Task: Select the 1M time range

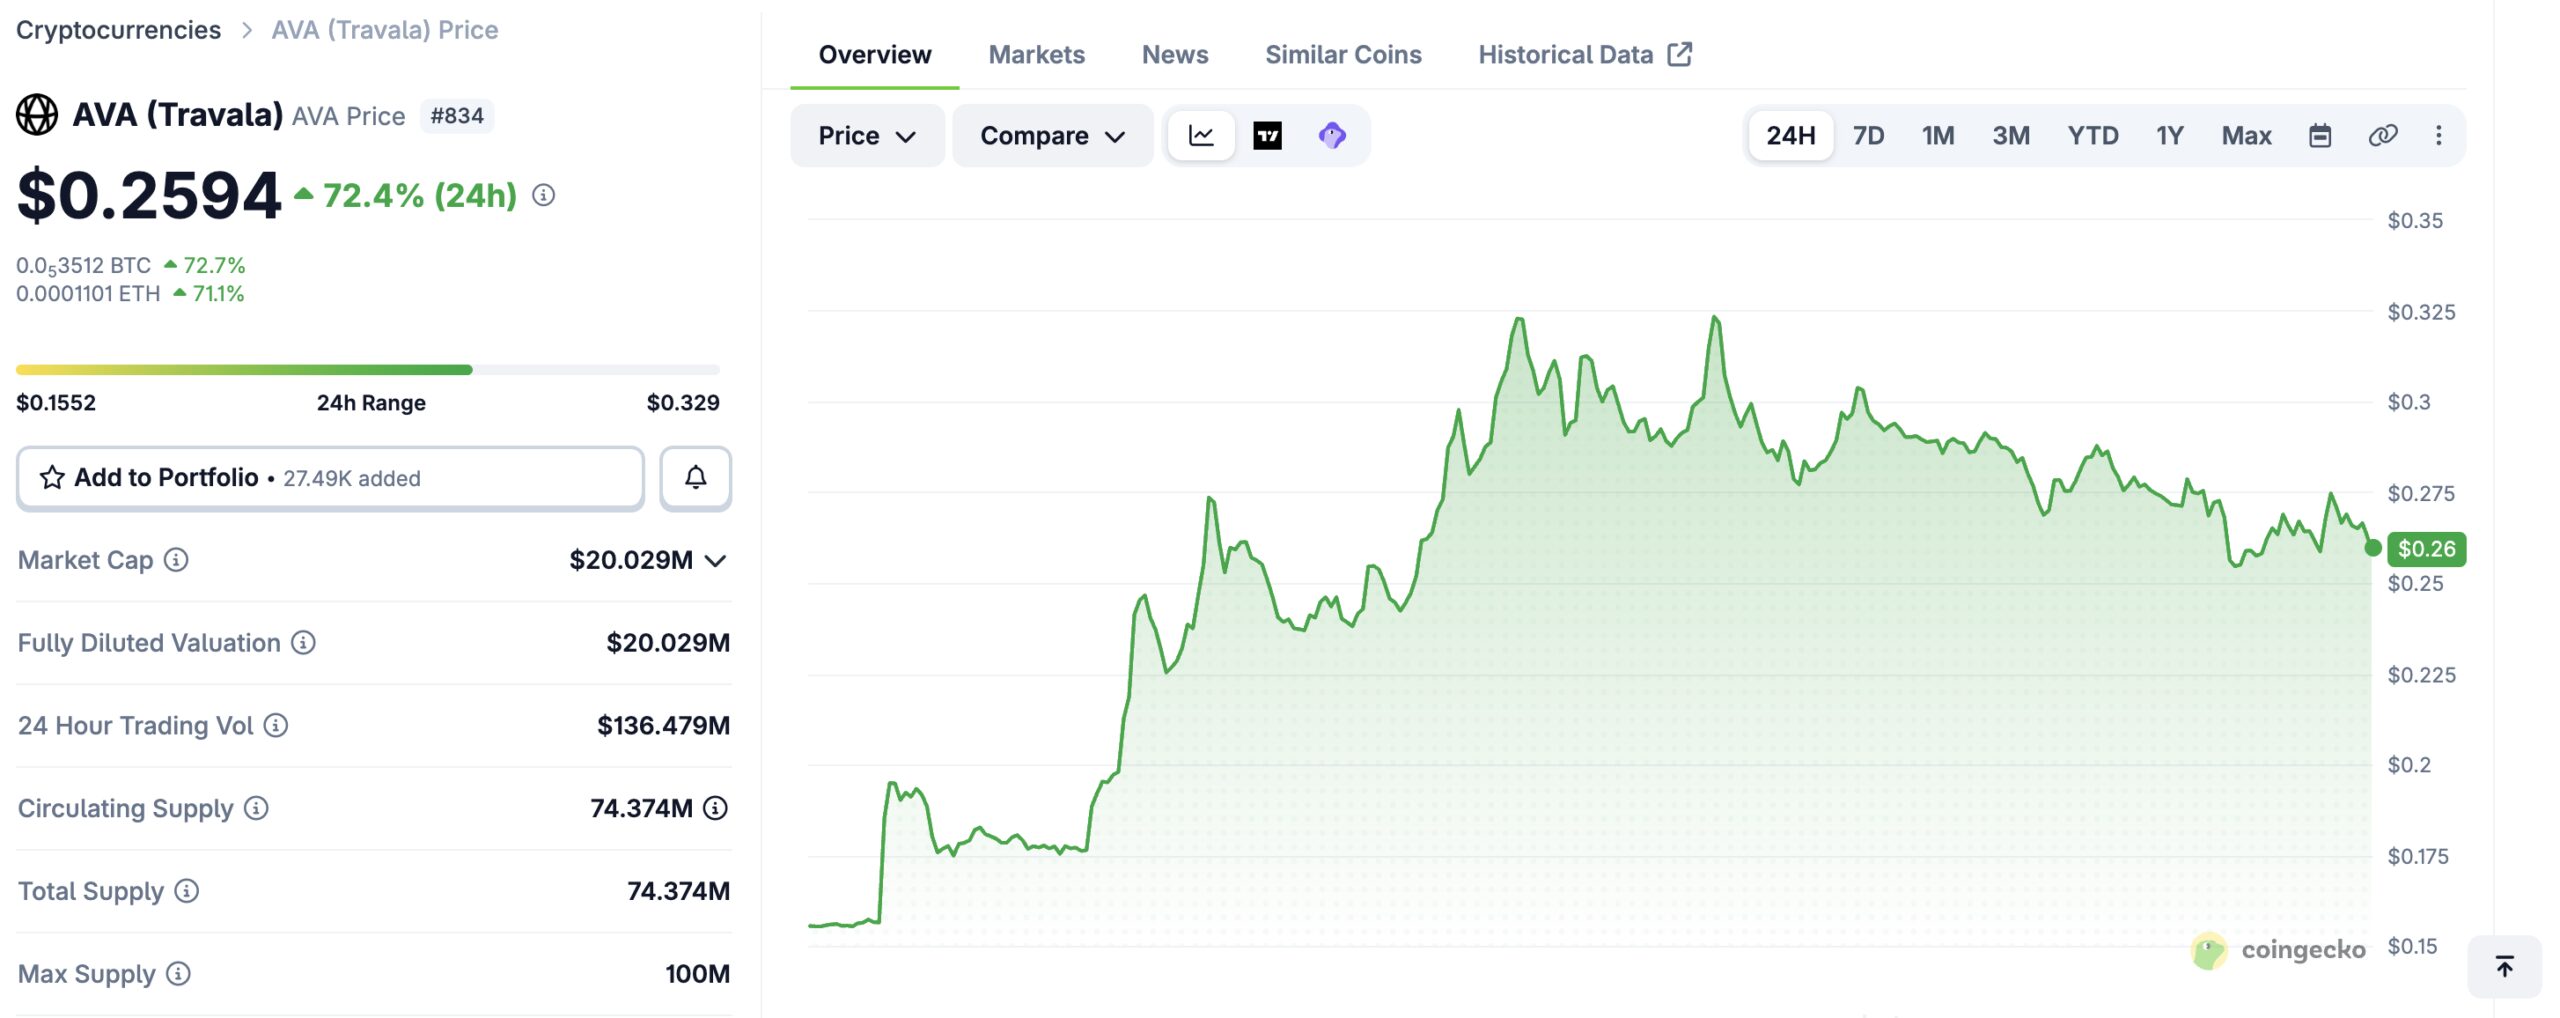Action: point(1938,135)
